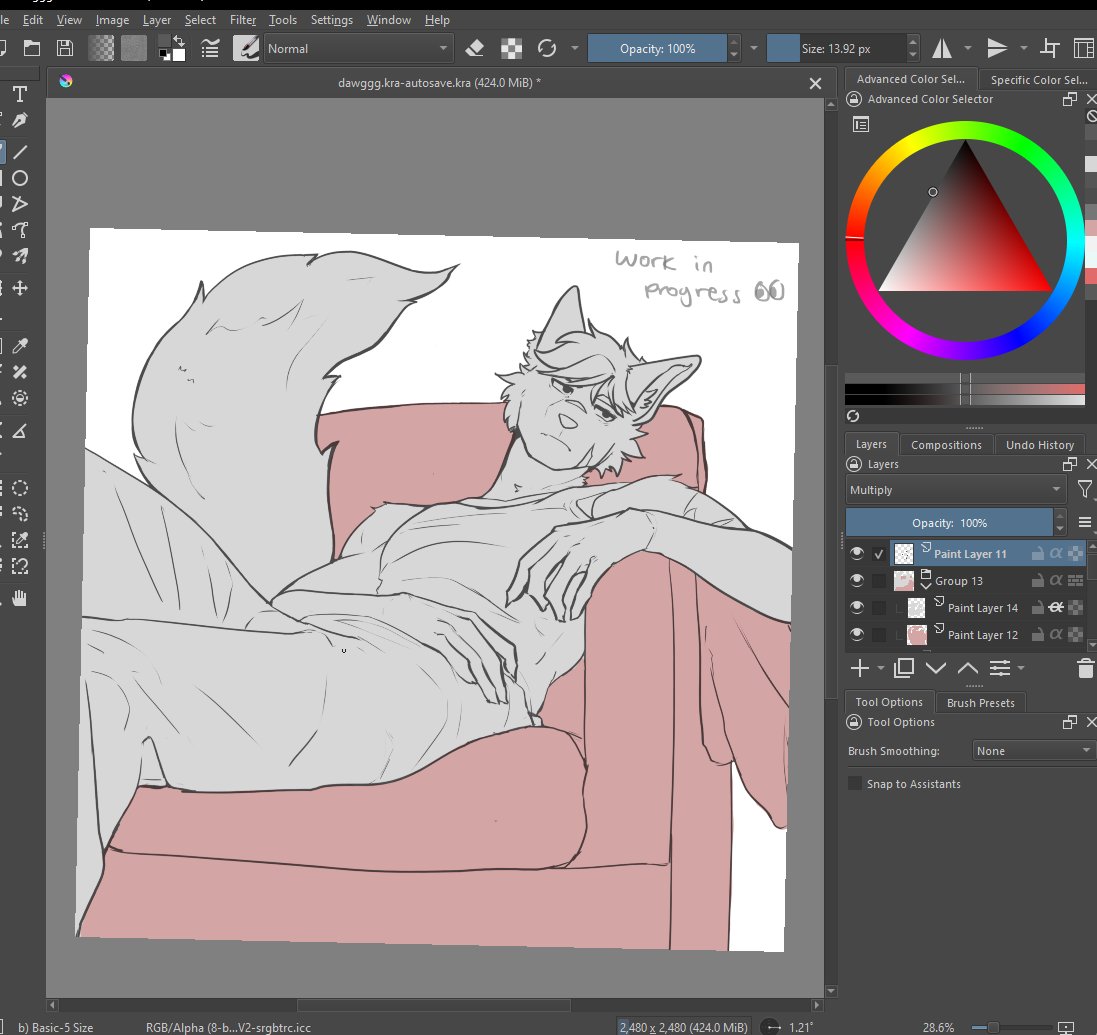
Task: Select the Color Sampler eyedropper tool
Action: [x=20, y=346]
